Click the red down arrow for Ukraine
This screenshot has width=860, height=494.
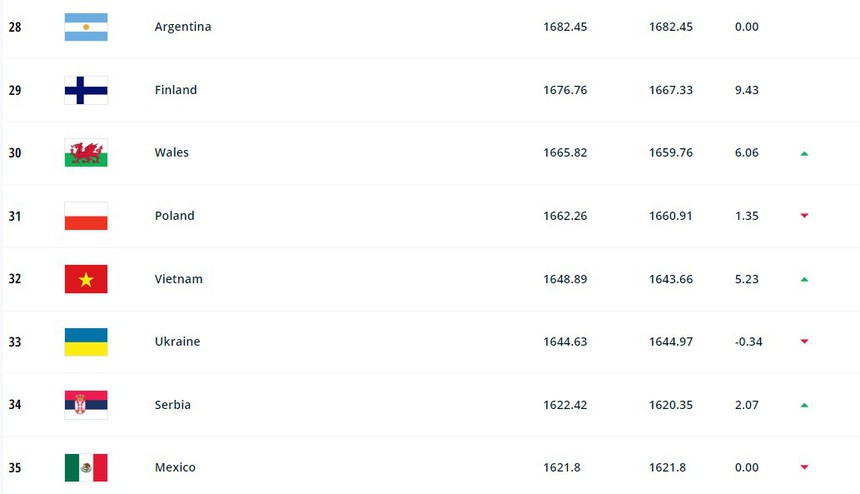804,342
